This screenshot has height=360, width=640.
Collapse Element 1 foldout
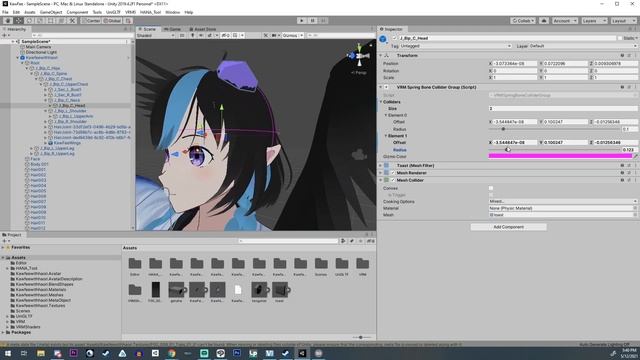coord(386,136)
